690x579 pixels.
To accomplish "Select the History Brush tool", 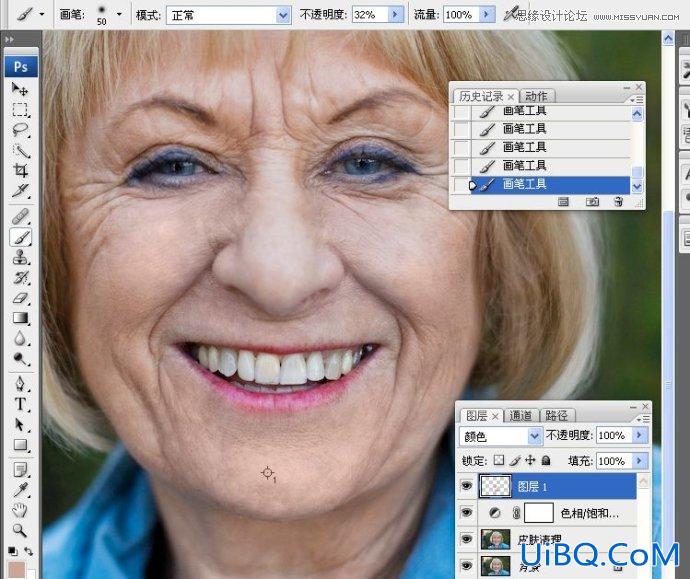I will (20, 278).
